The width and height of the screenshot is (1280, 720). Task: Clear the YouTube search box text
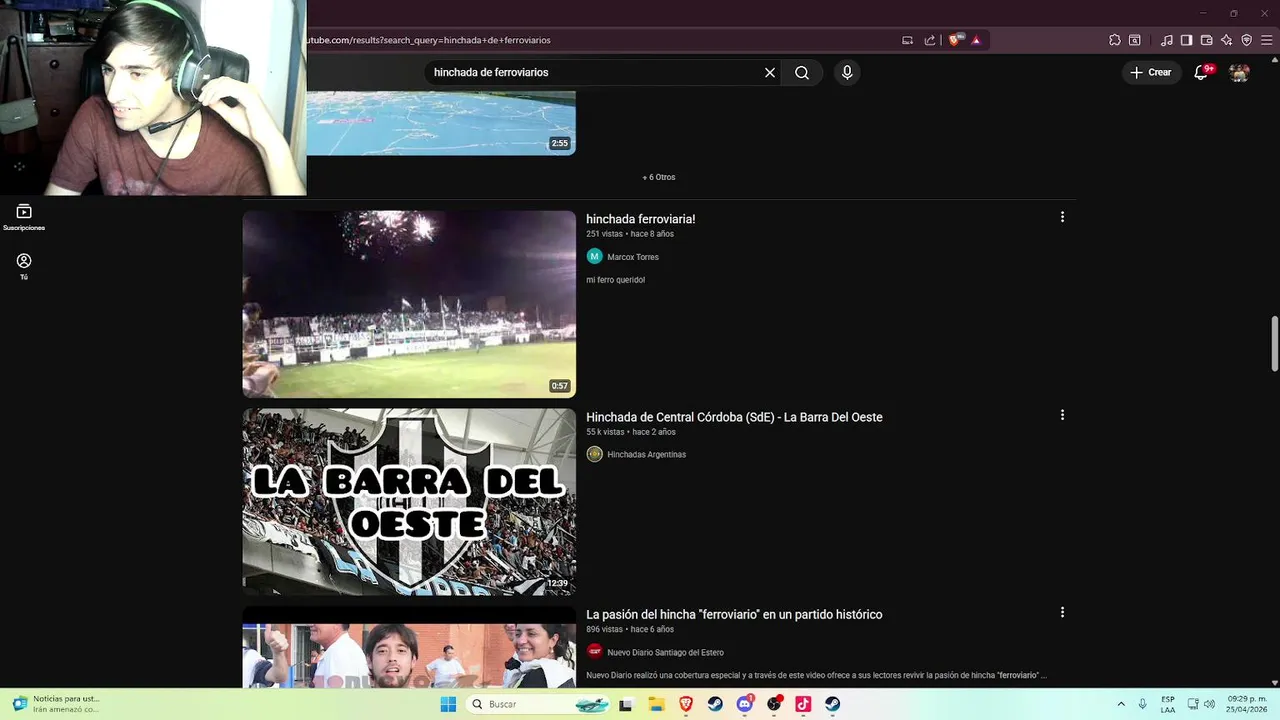pyautogui.click(x=770, y=72)
